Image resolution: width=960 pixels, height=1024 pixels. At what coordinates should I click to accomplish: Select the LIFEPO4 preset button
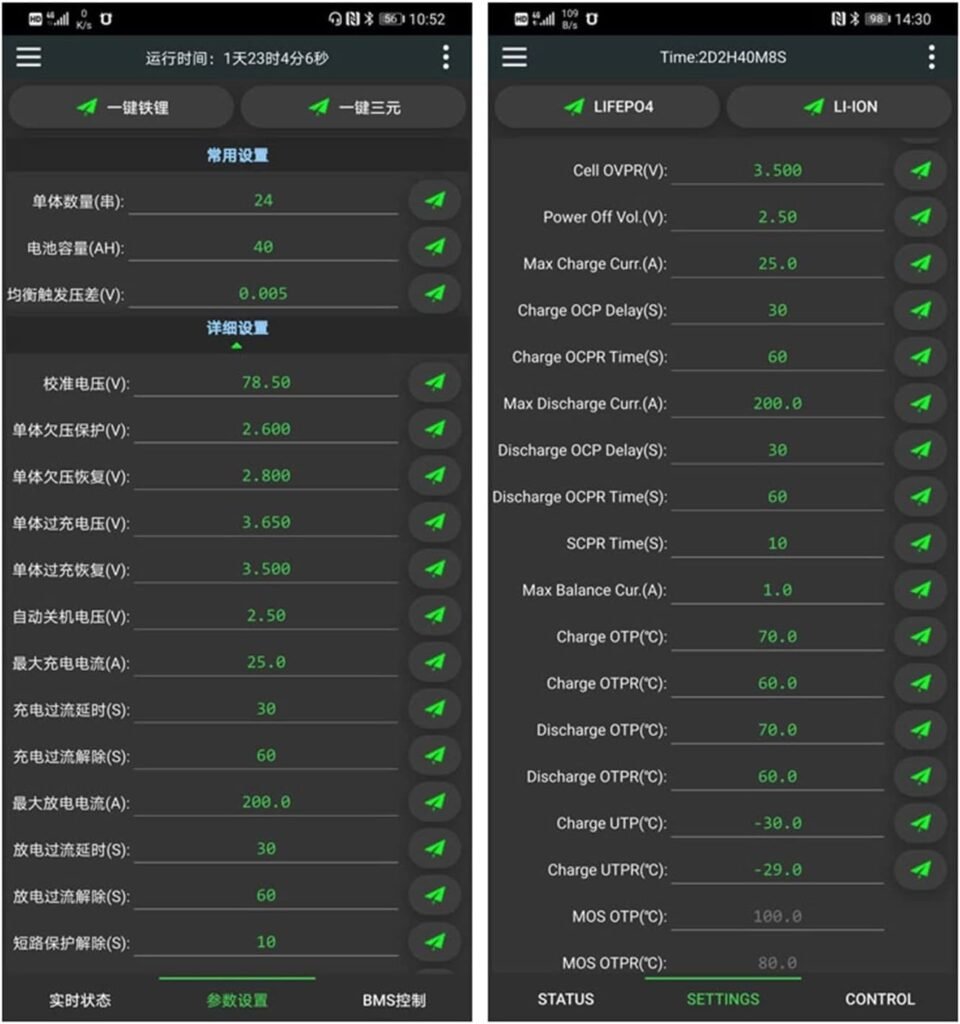[604, 107]
